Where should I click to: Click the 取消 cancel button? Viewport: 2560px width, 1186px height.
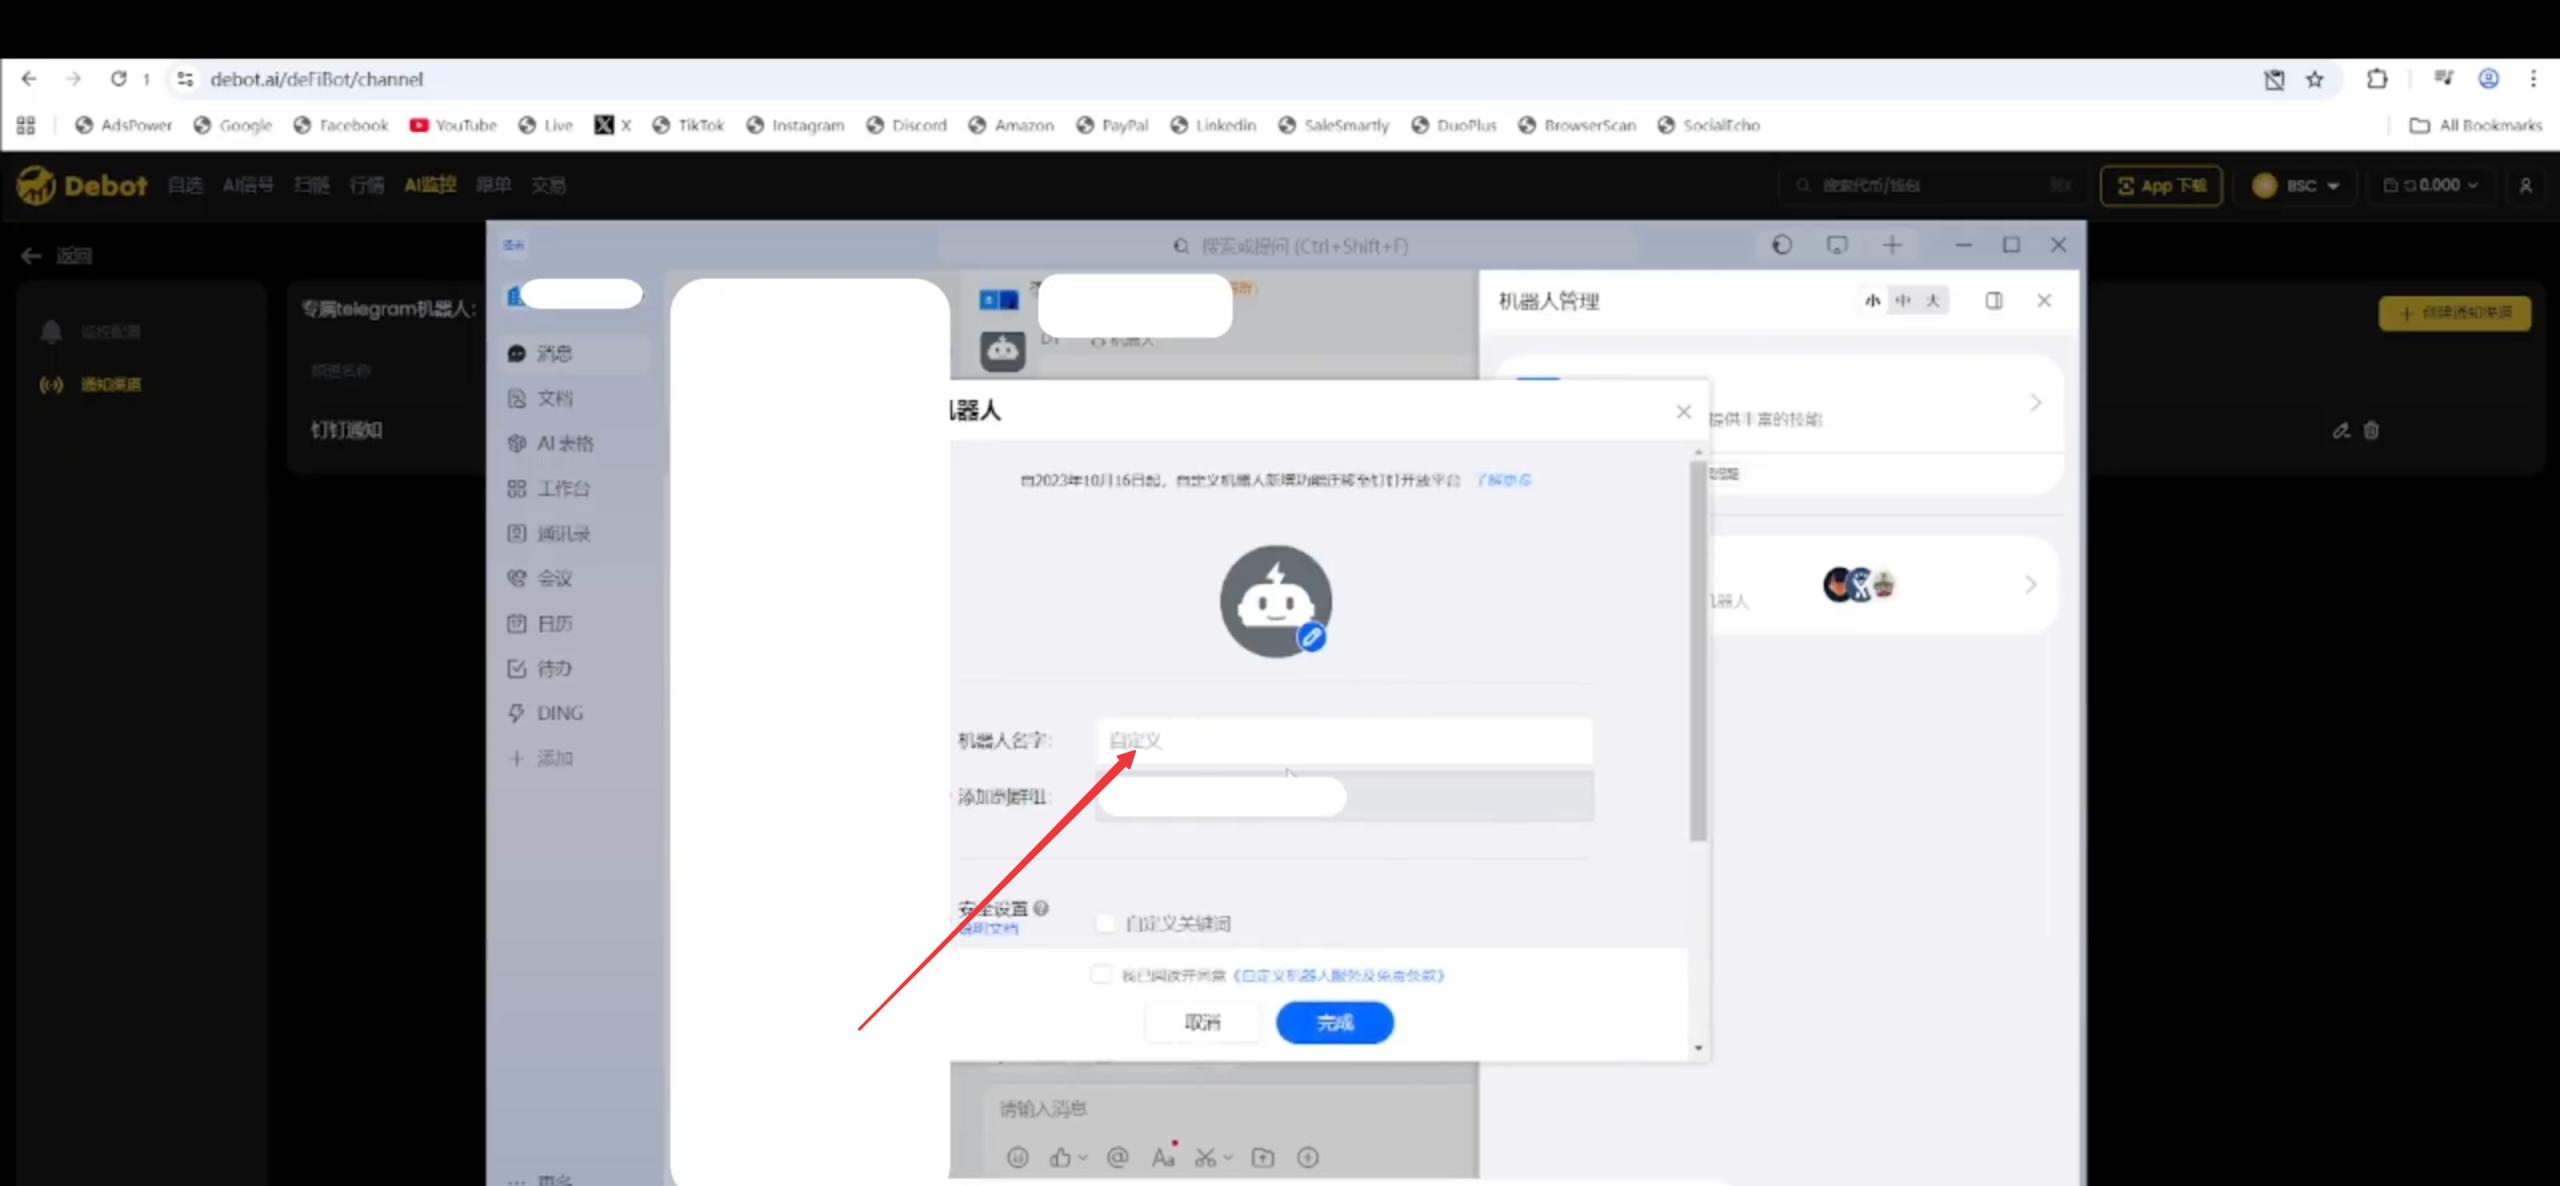tap(1202, 1022)
